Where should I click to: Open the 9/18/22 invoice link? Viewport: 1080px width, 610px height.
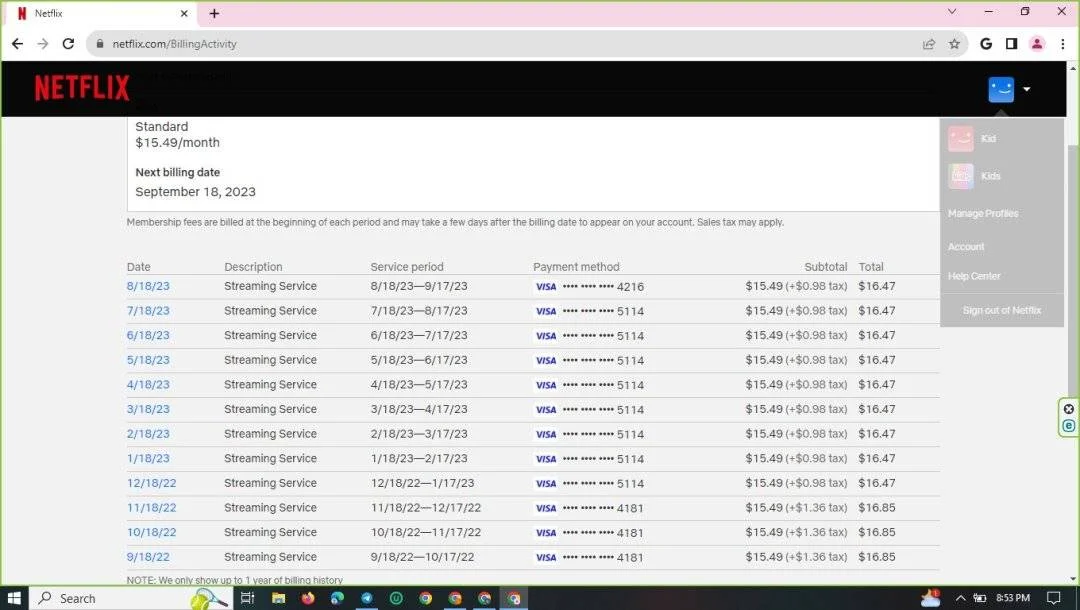148,557
